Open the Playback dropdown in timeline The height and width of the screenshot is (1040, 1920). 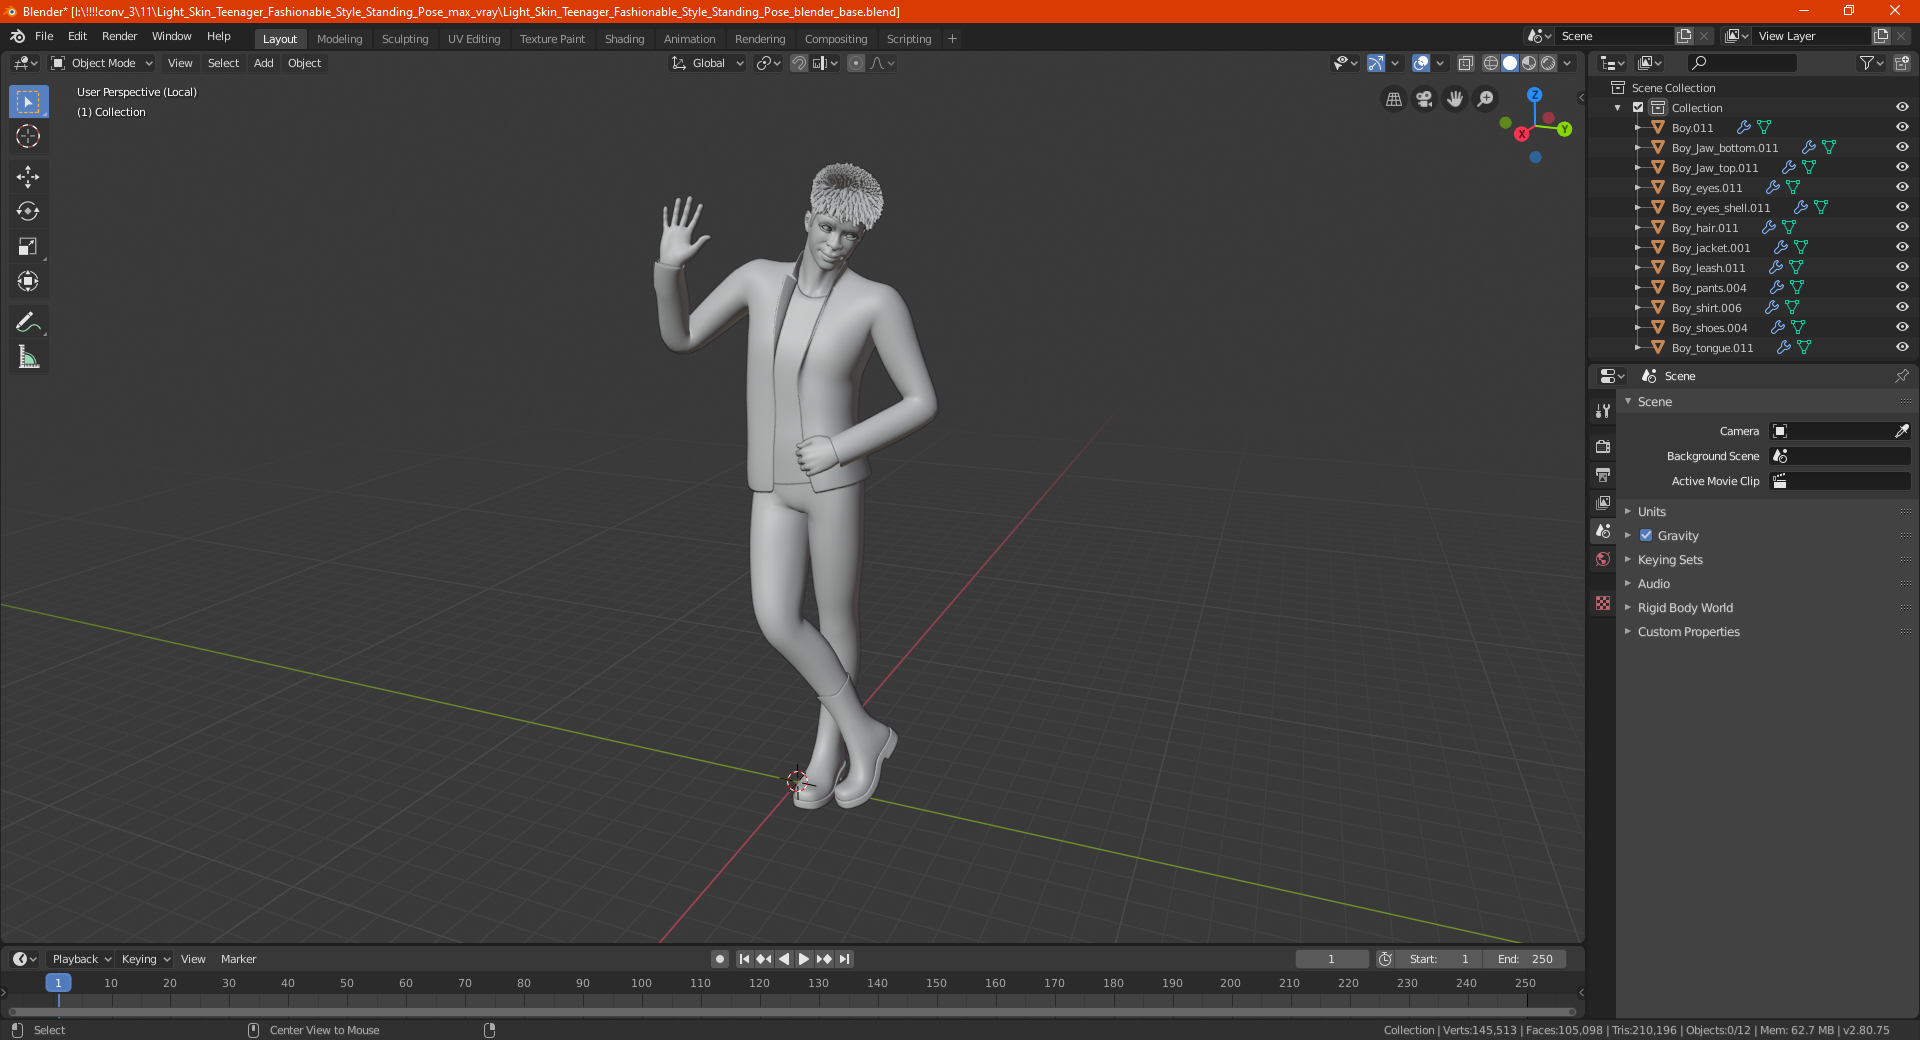click(x=81, y=959)
